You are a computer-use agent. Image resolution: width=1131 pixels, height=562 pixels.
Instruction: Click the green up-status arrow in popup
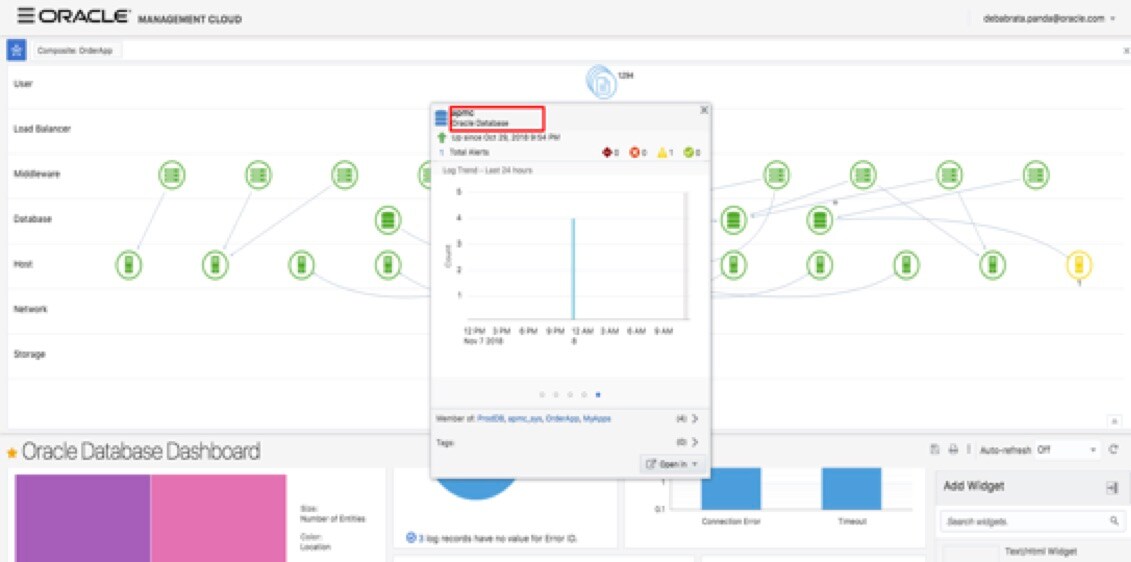(441, 136)
